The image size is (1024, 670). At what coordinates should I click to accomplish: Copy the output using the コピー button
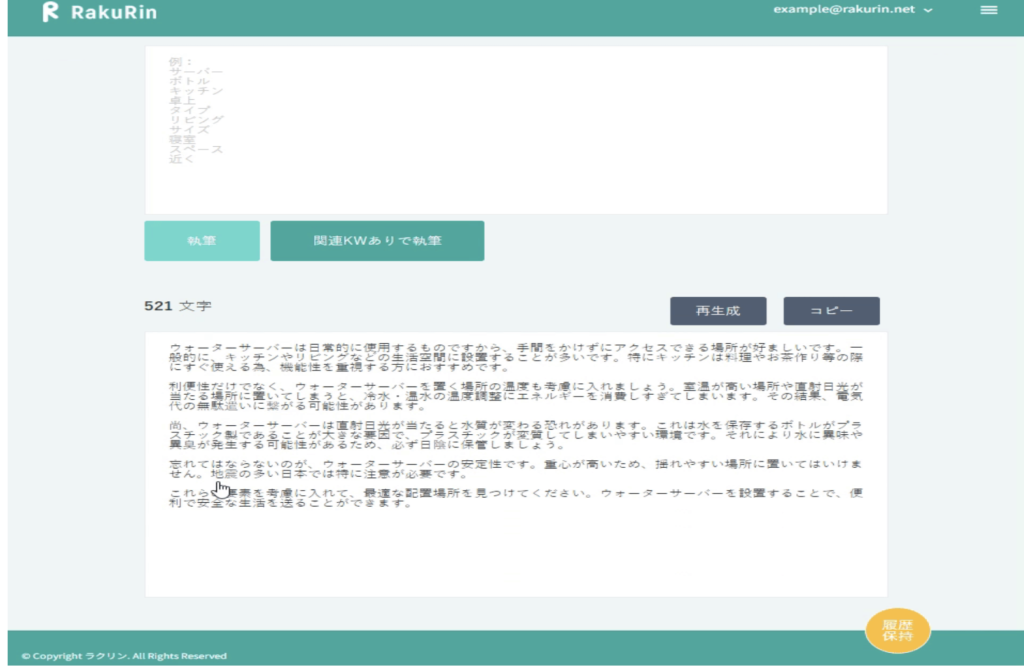point(831,311)
